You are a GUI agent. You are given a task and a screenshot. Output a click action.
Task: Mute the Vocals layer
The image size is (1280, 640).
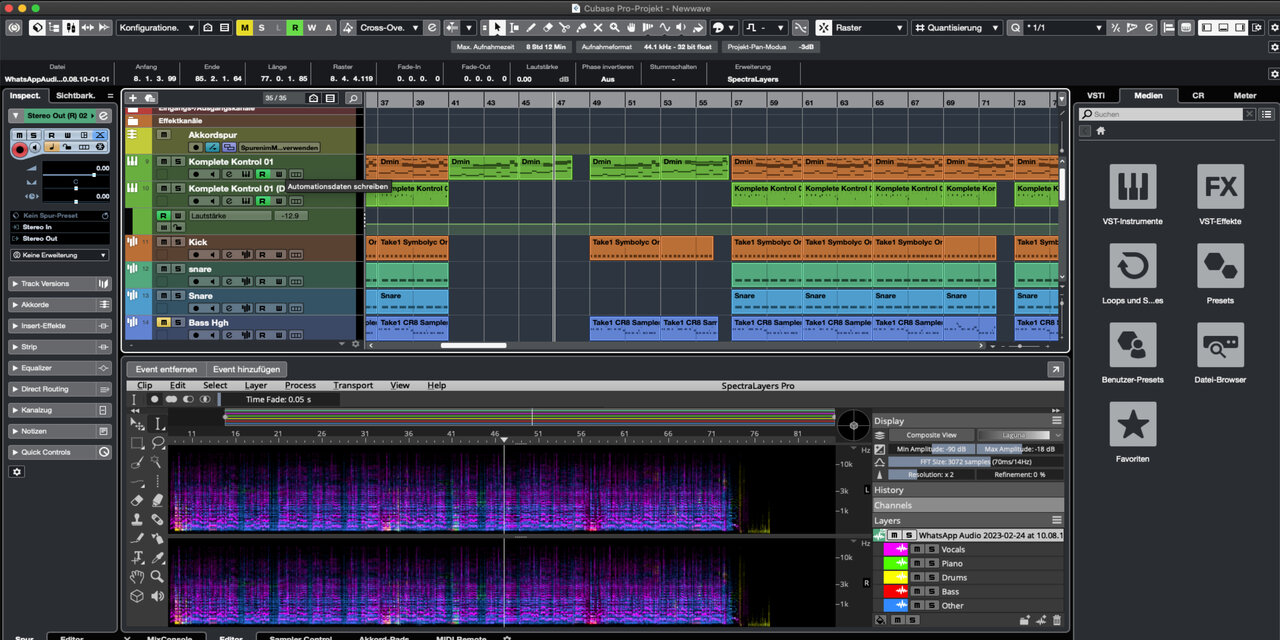916,549
